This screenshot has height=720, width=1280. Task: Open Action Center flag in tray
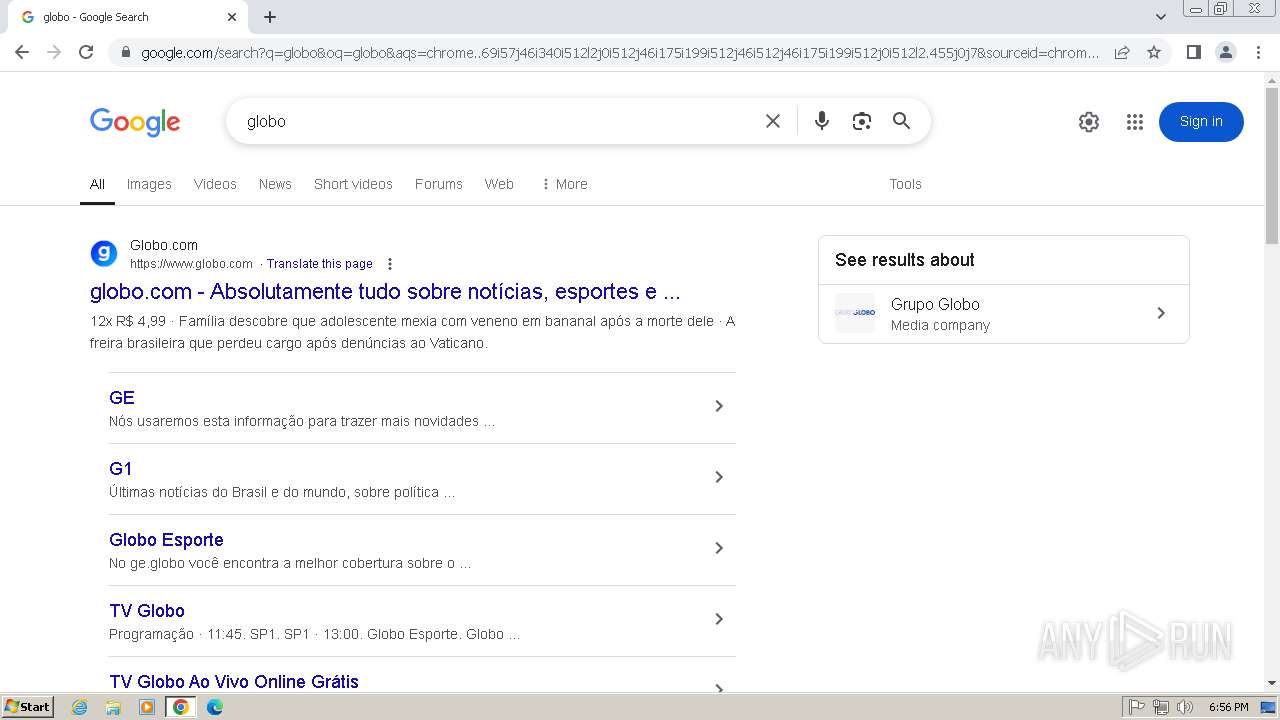pos(1137,707)
